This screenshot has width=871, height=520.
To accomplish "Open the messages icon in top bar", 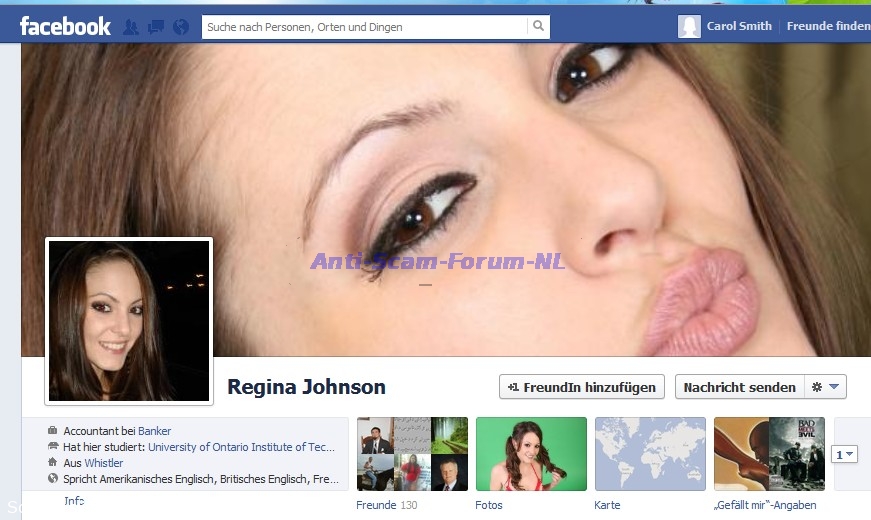I will point(156,27).
